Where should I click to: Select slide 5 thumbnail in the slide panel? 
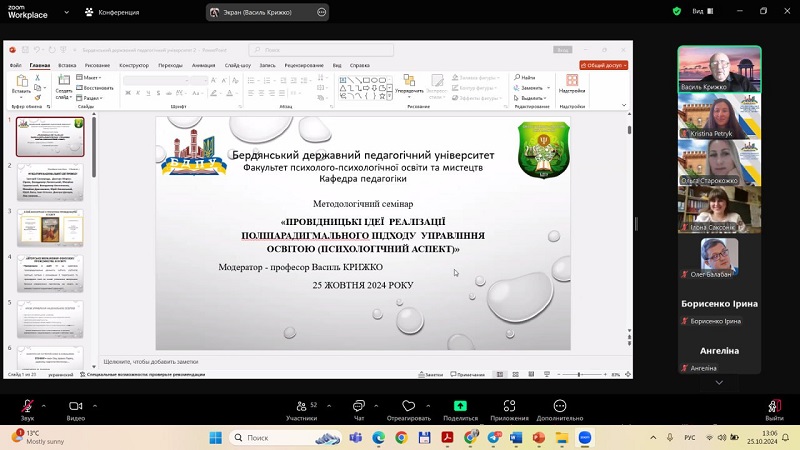[x=50, y=319]
